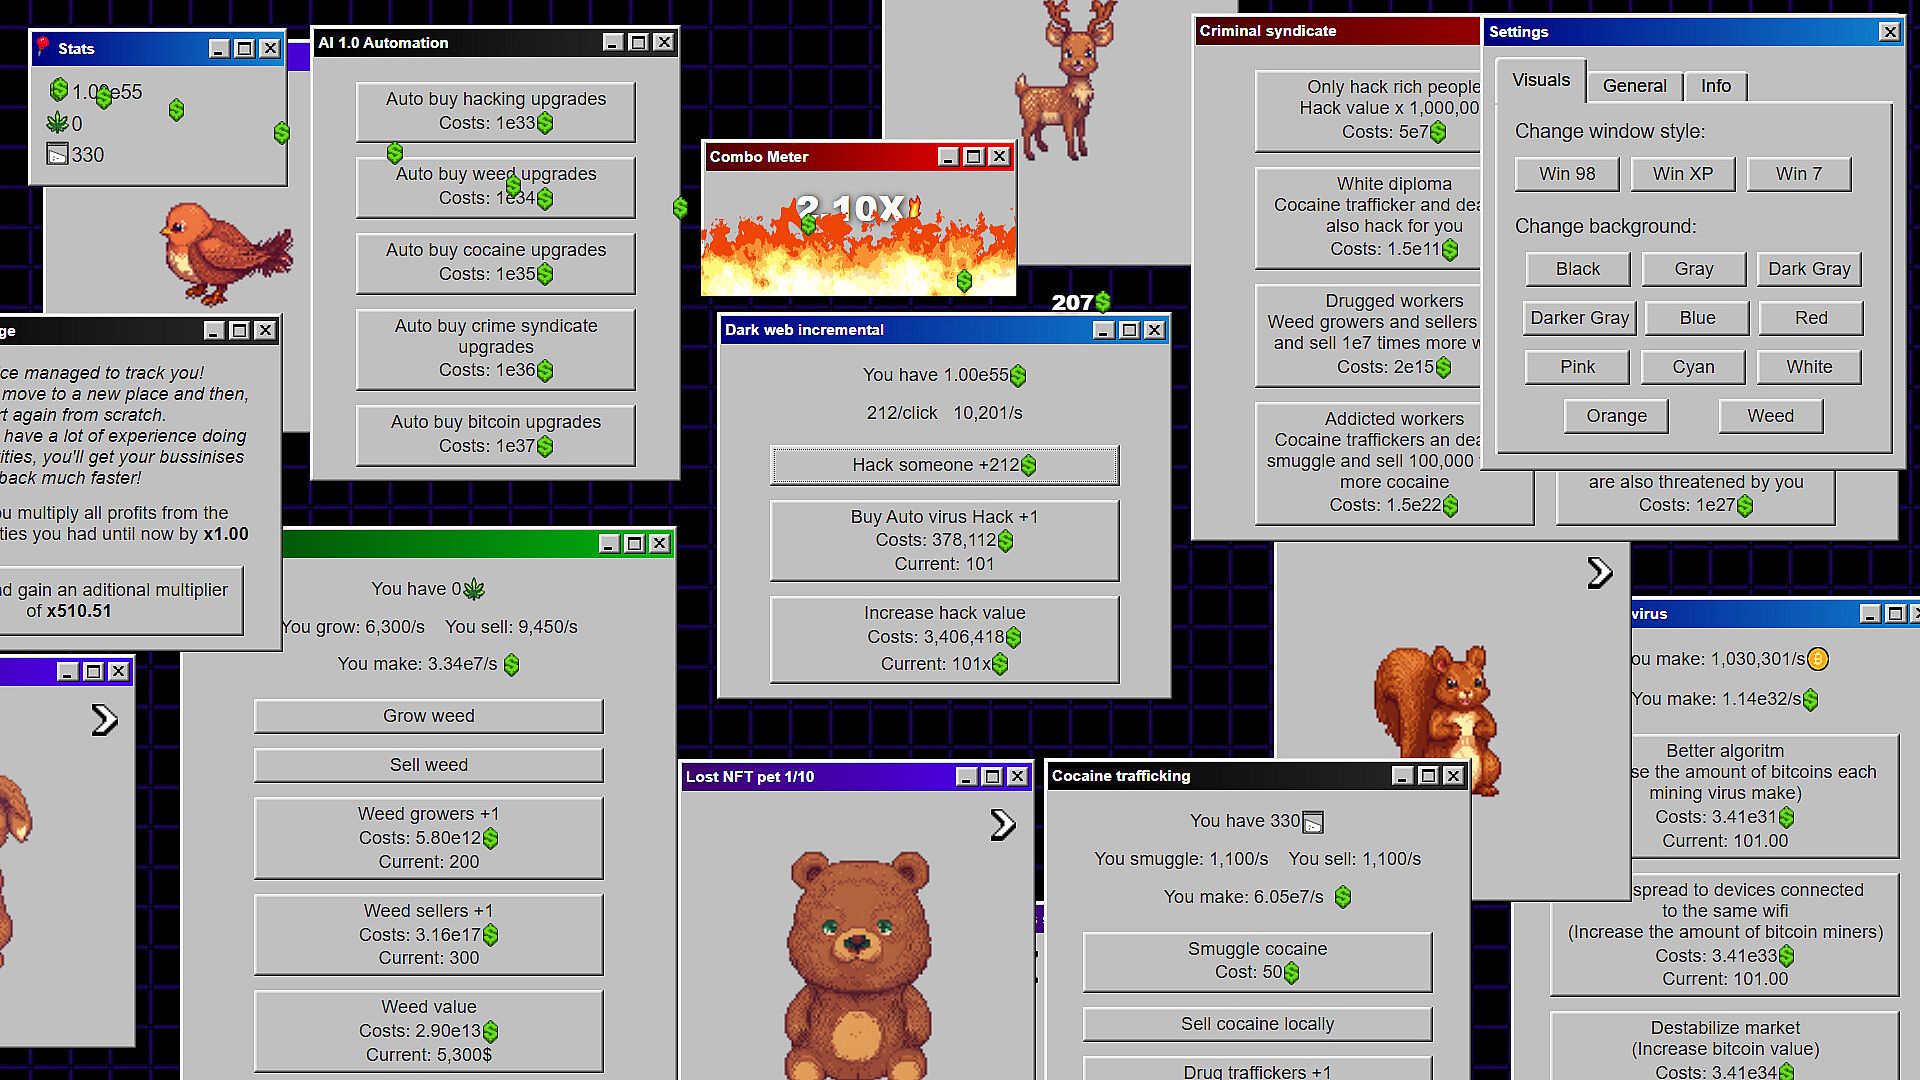Close the Settings window
This screenshot has width=1920, height=1080.
(1889, 32)
